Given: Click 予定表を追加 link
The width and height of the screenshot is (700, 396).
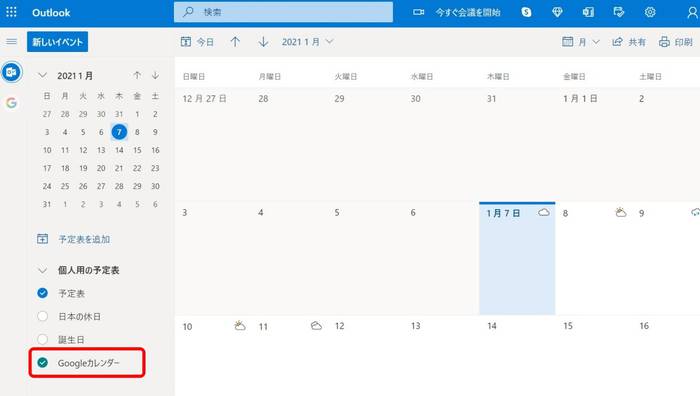Looking at the screenshot, I should tap(84, 239).
